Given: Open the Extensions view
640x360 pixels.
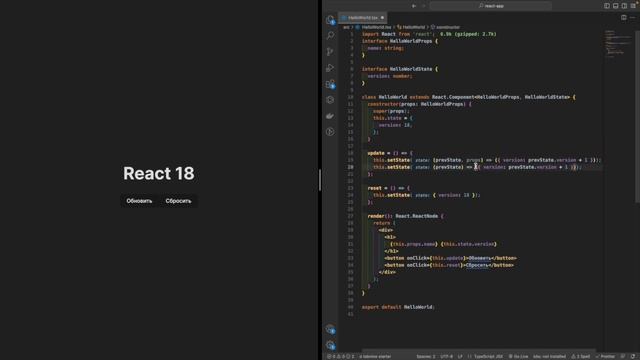Looking at the screenshot, I should click(330, 84).
